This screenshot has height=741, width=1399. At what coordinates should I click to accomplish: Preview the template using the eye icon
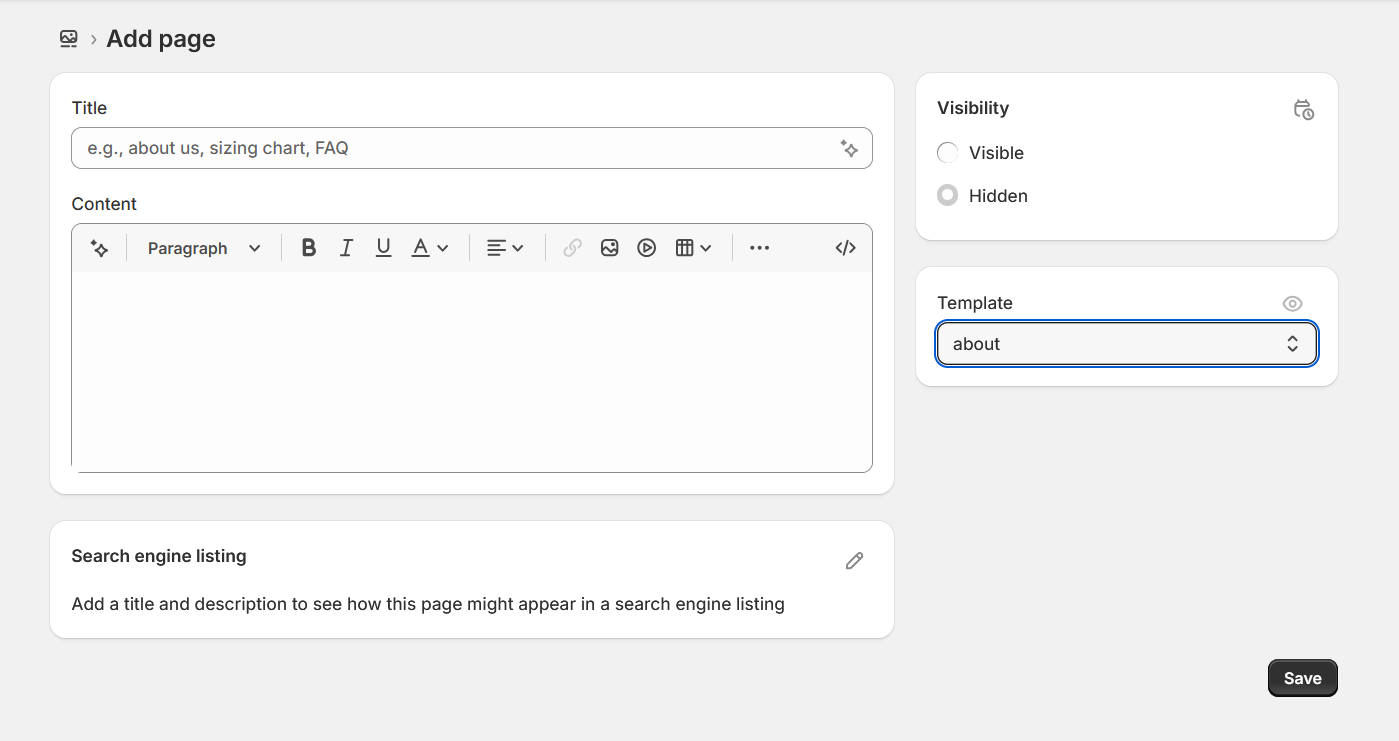pos(1292,303)
